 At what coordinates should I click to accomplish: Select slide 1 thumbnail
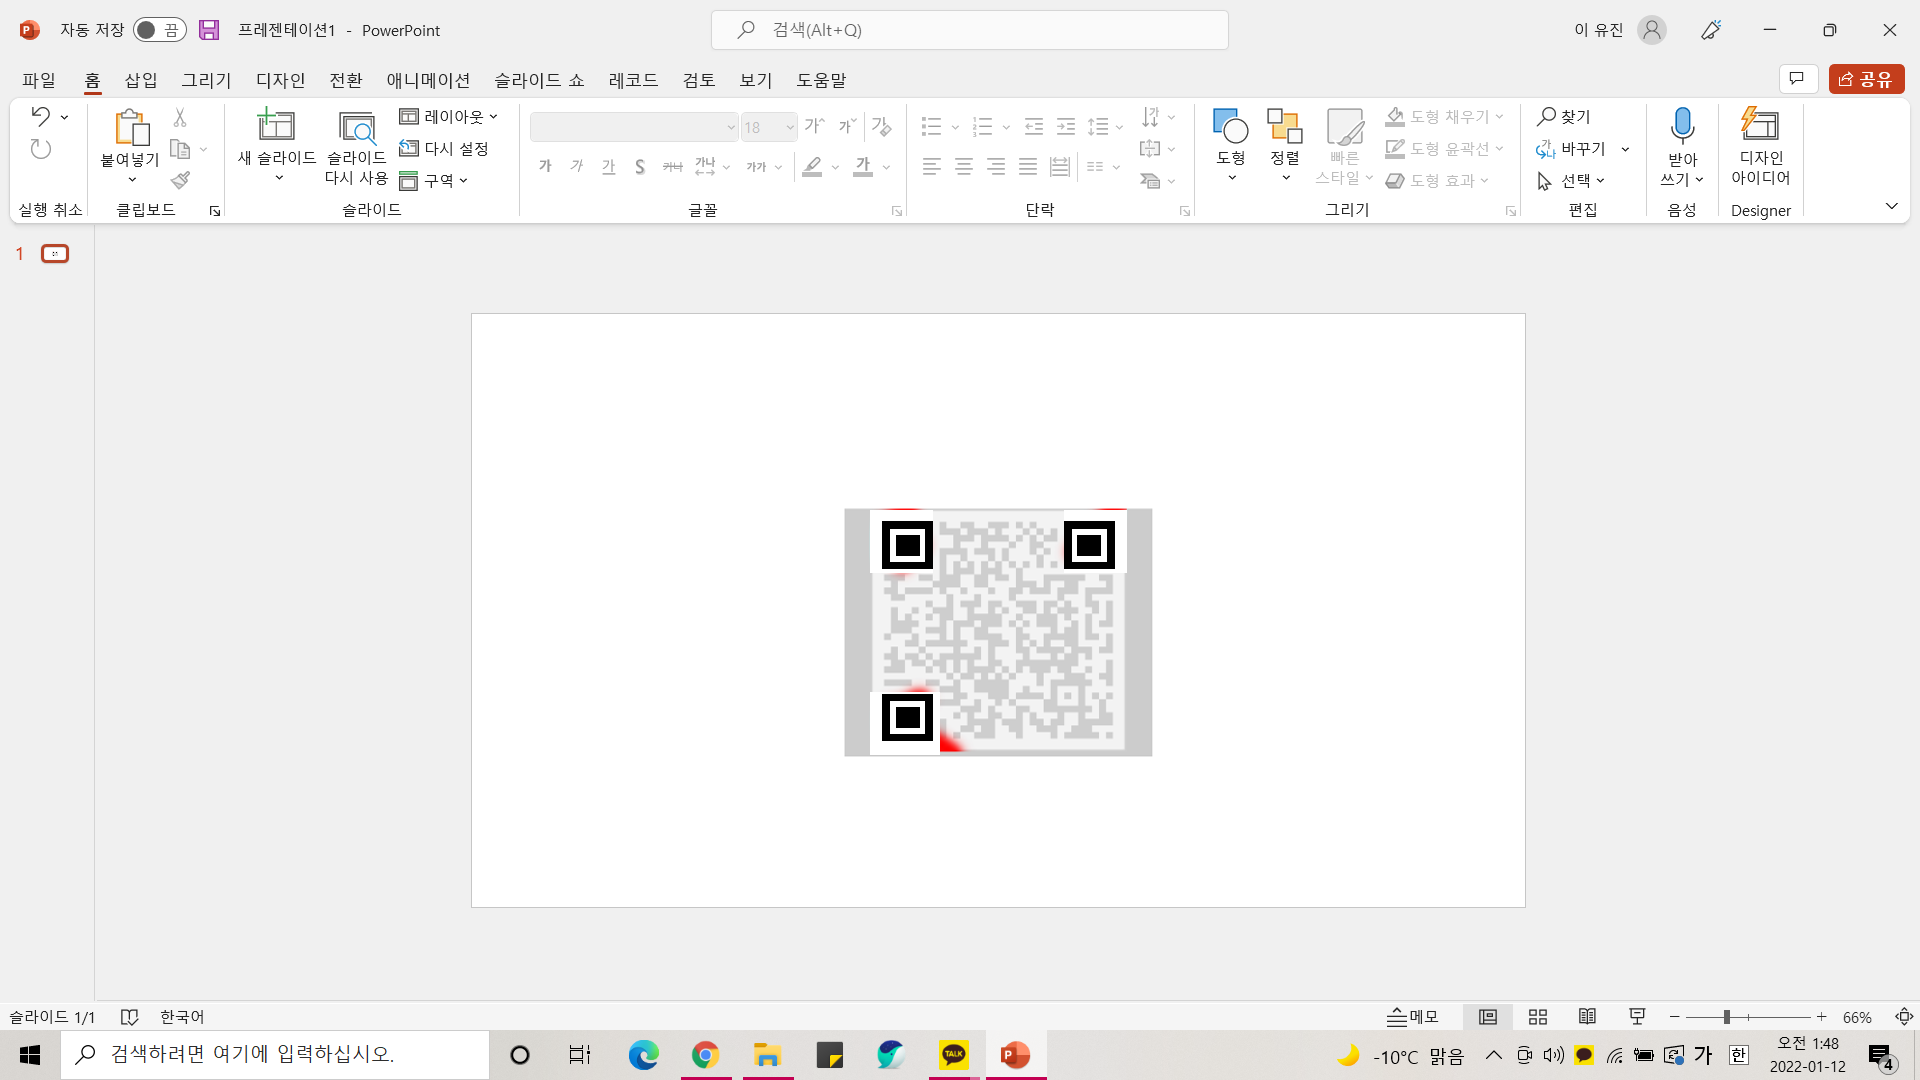pyautogui.click(x=55, y=254)
